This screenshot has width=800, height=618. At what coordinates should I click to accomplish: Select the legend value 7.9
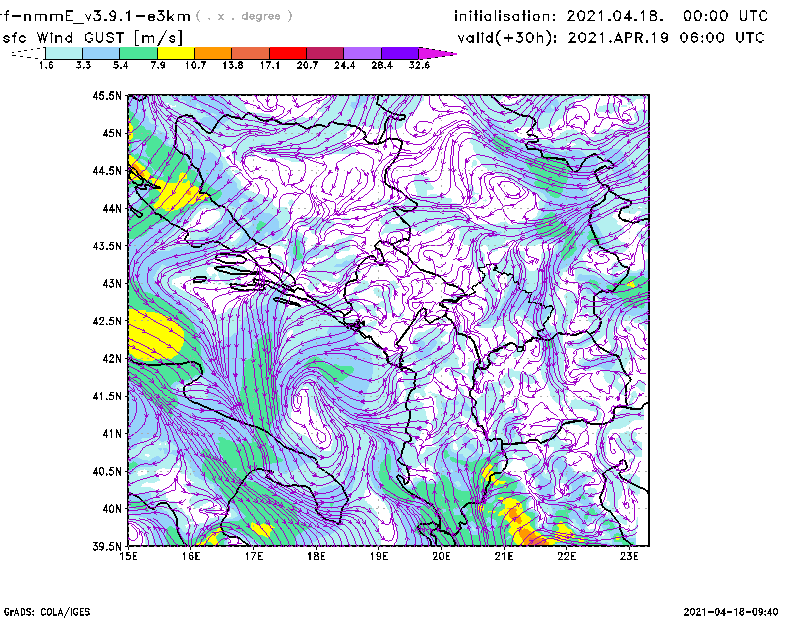(158, 65)
